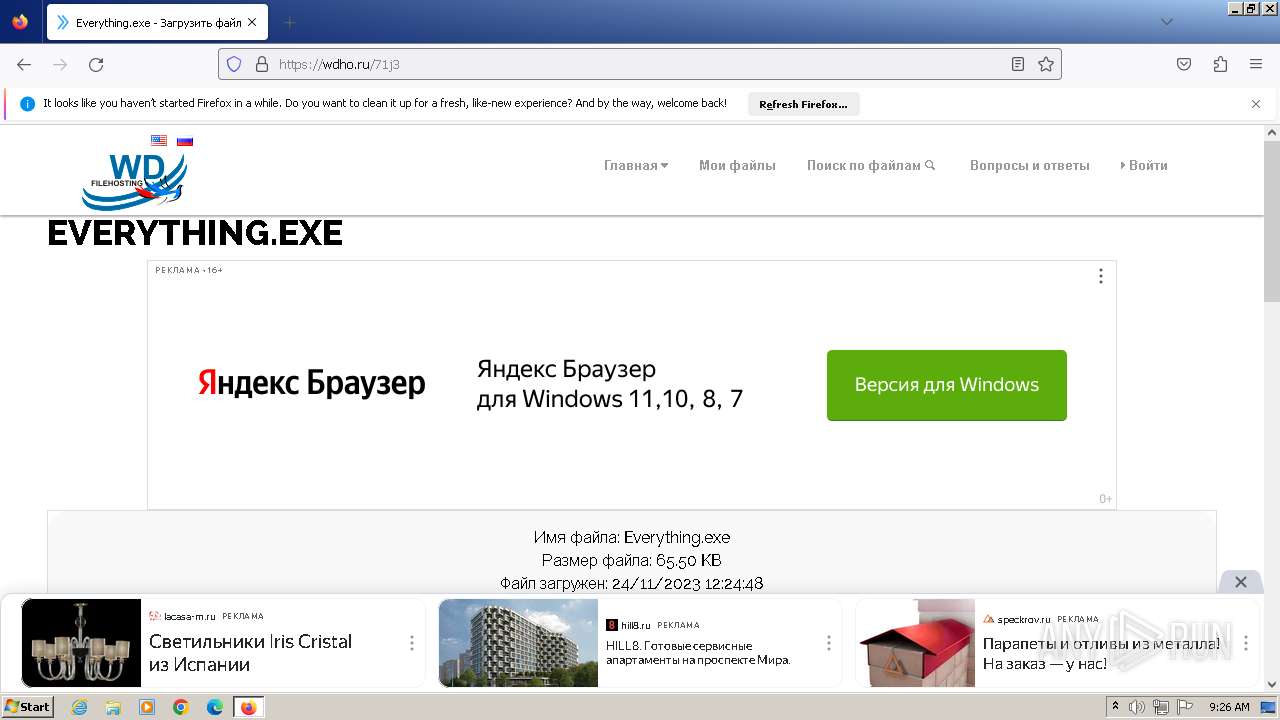Click the Refresh Firefox button
This screenshot has height=720, width=1280.
click(x=803, y=104)
